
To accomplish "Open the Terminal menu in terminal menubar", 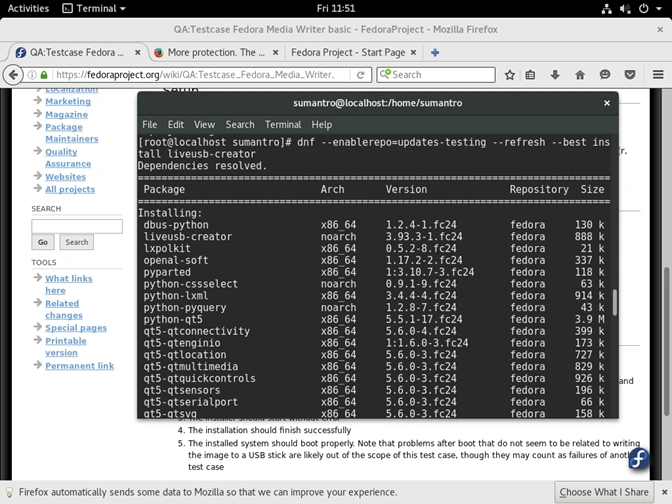I will [x=283, y=125].
